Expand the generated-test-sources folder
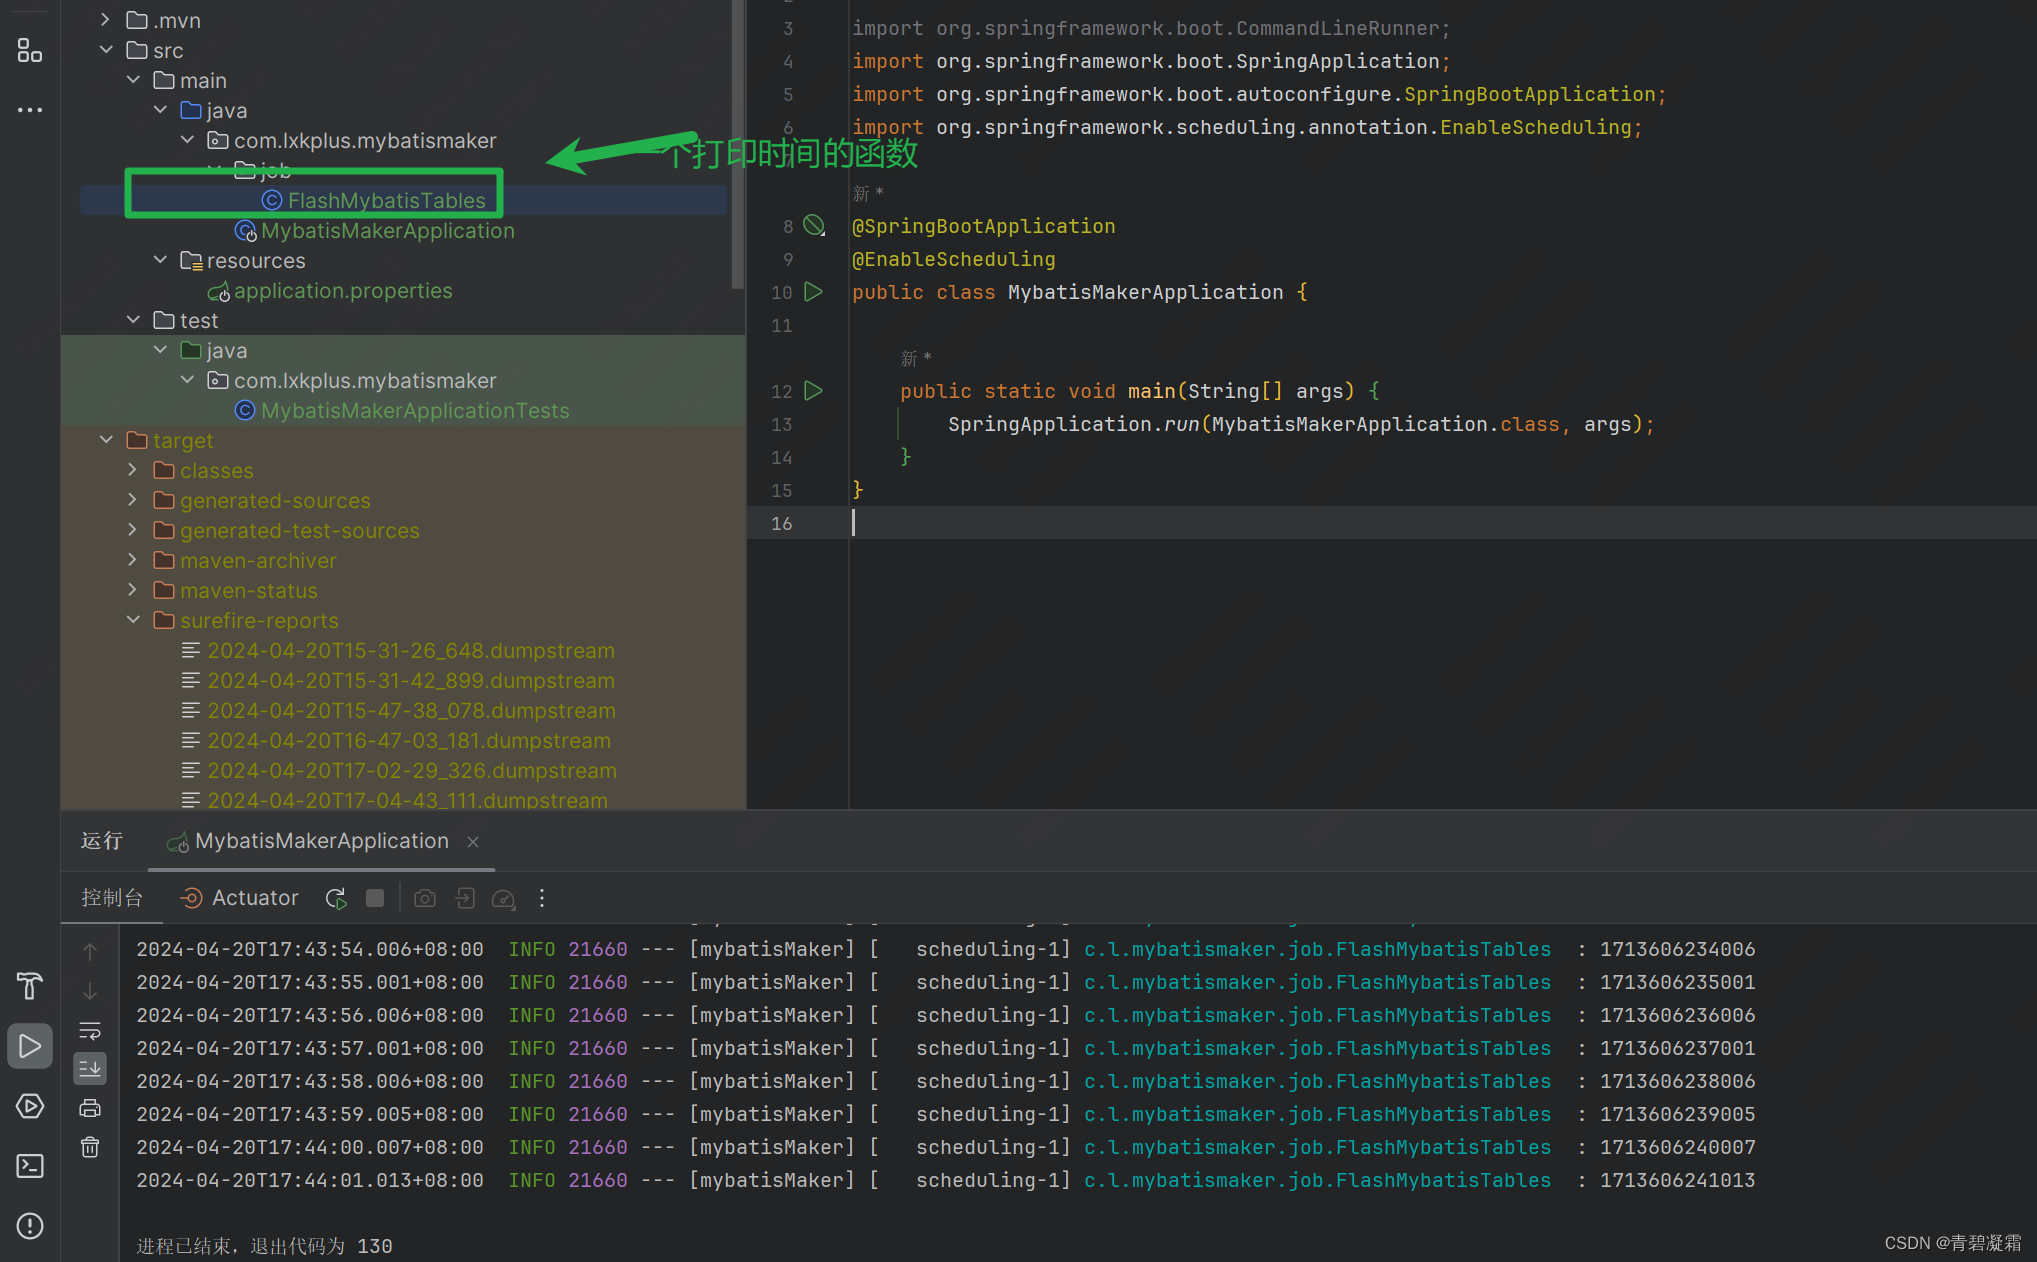2037x1262 pixels. click(x=132, y=530)
